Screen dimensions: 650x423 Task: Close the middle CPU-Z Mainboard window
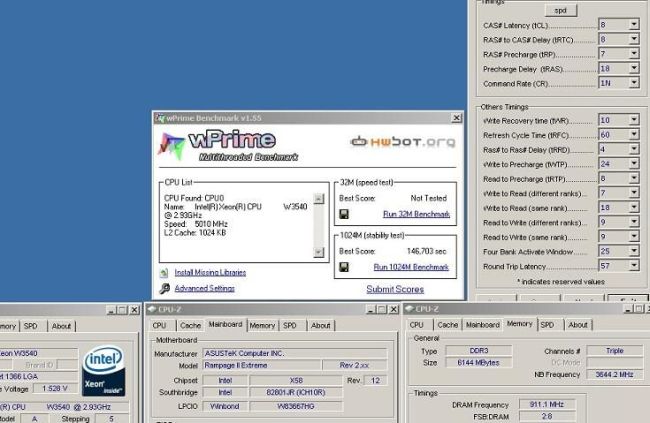click(393, 309)
